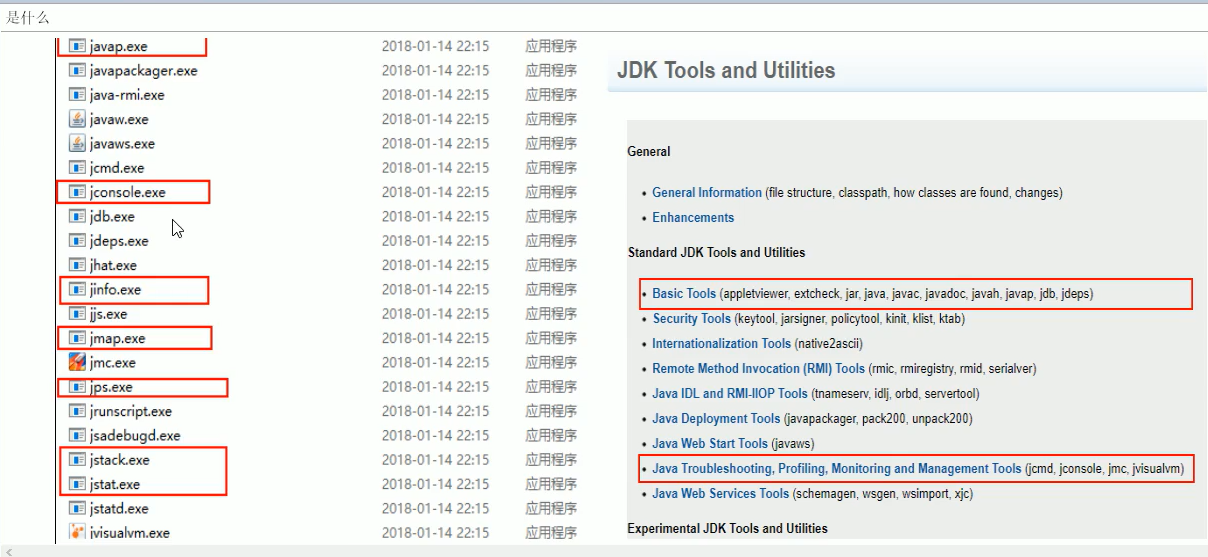
Task: Select the java-rmi.exe file name
Action: 127,94
